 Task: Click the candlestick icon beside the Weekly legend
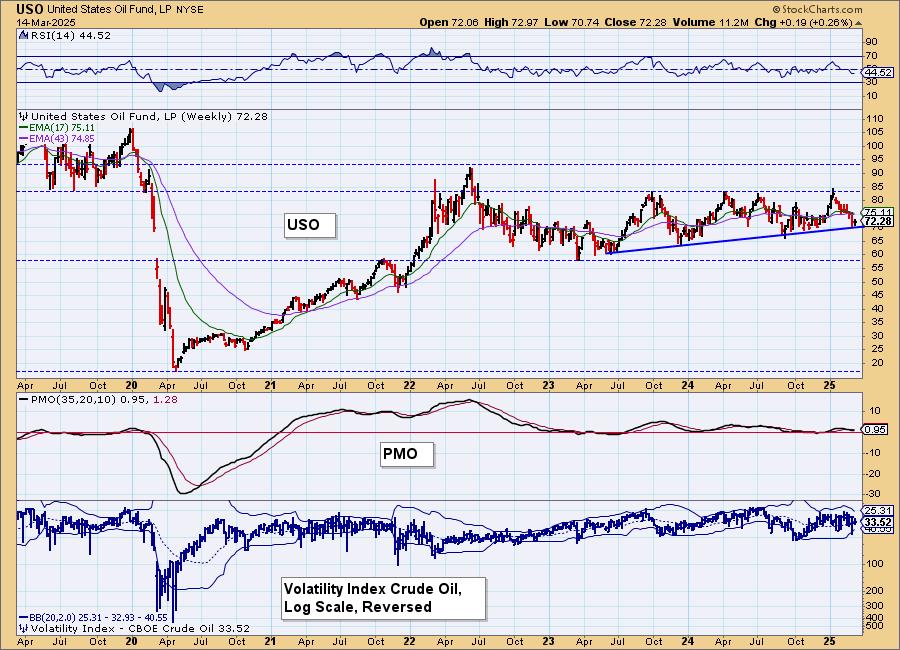click(x=24, y=116)
